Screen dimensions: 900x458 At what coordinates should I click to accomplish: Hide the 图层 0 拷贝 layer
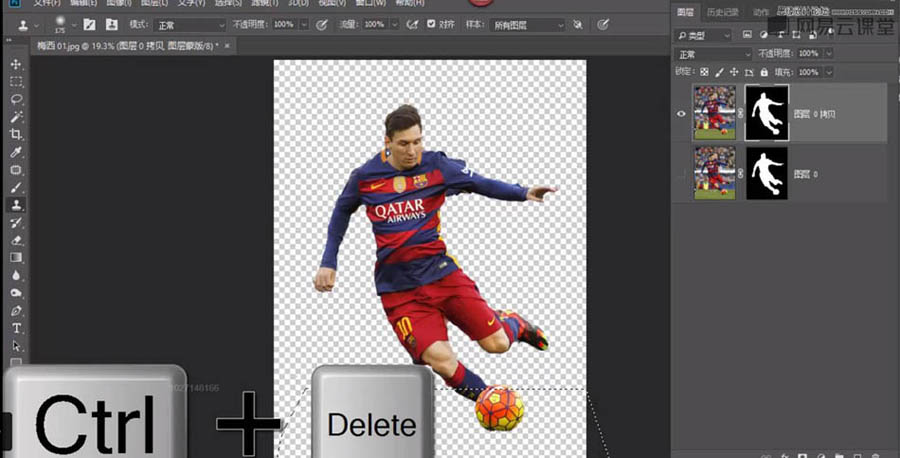(x=682, y=113)
